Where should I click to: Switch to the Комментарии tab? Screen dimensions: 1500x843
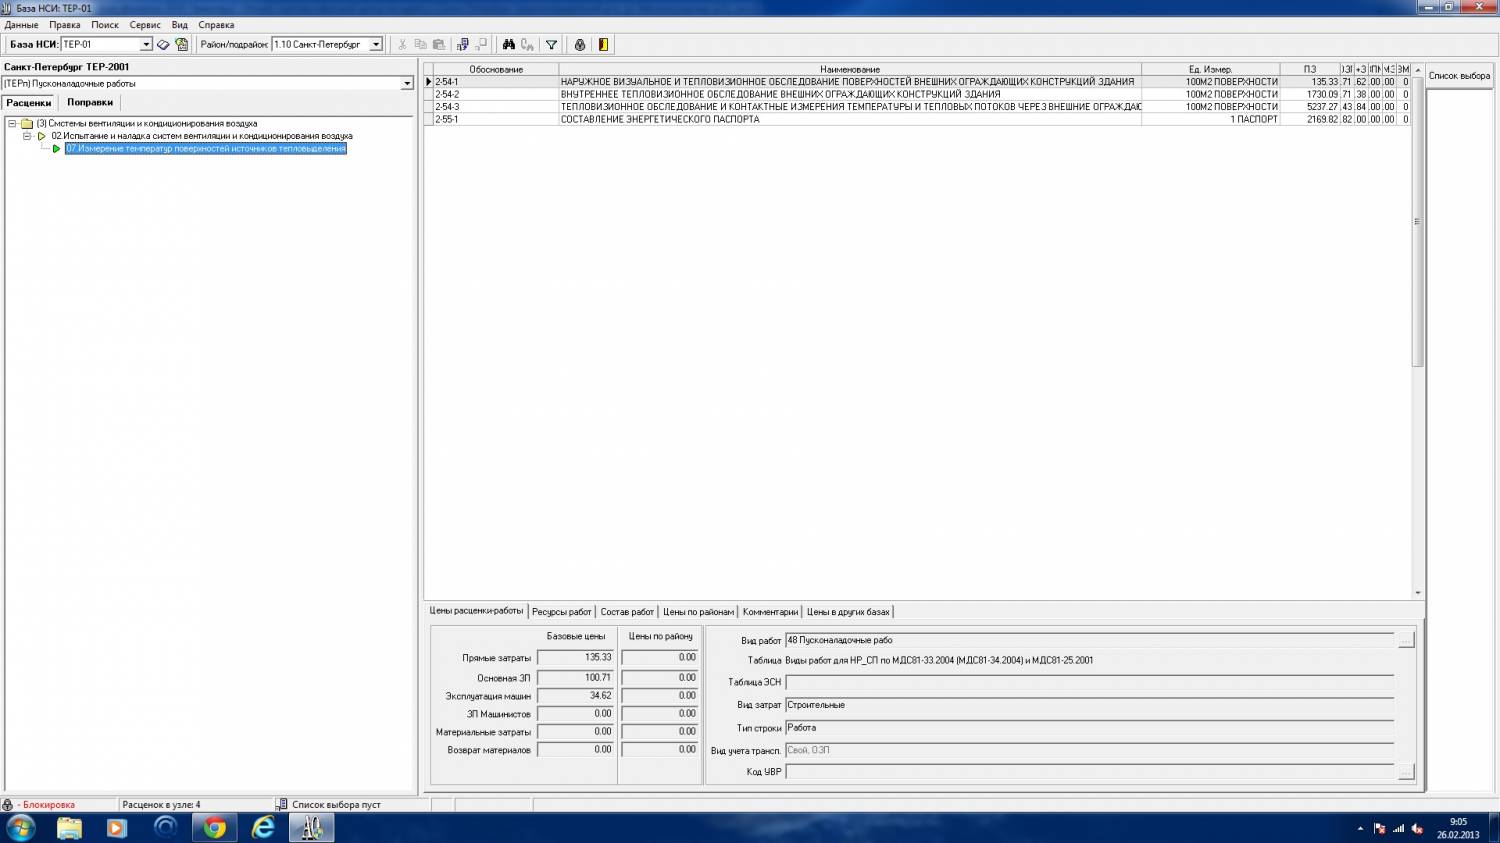(770, 612)
